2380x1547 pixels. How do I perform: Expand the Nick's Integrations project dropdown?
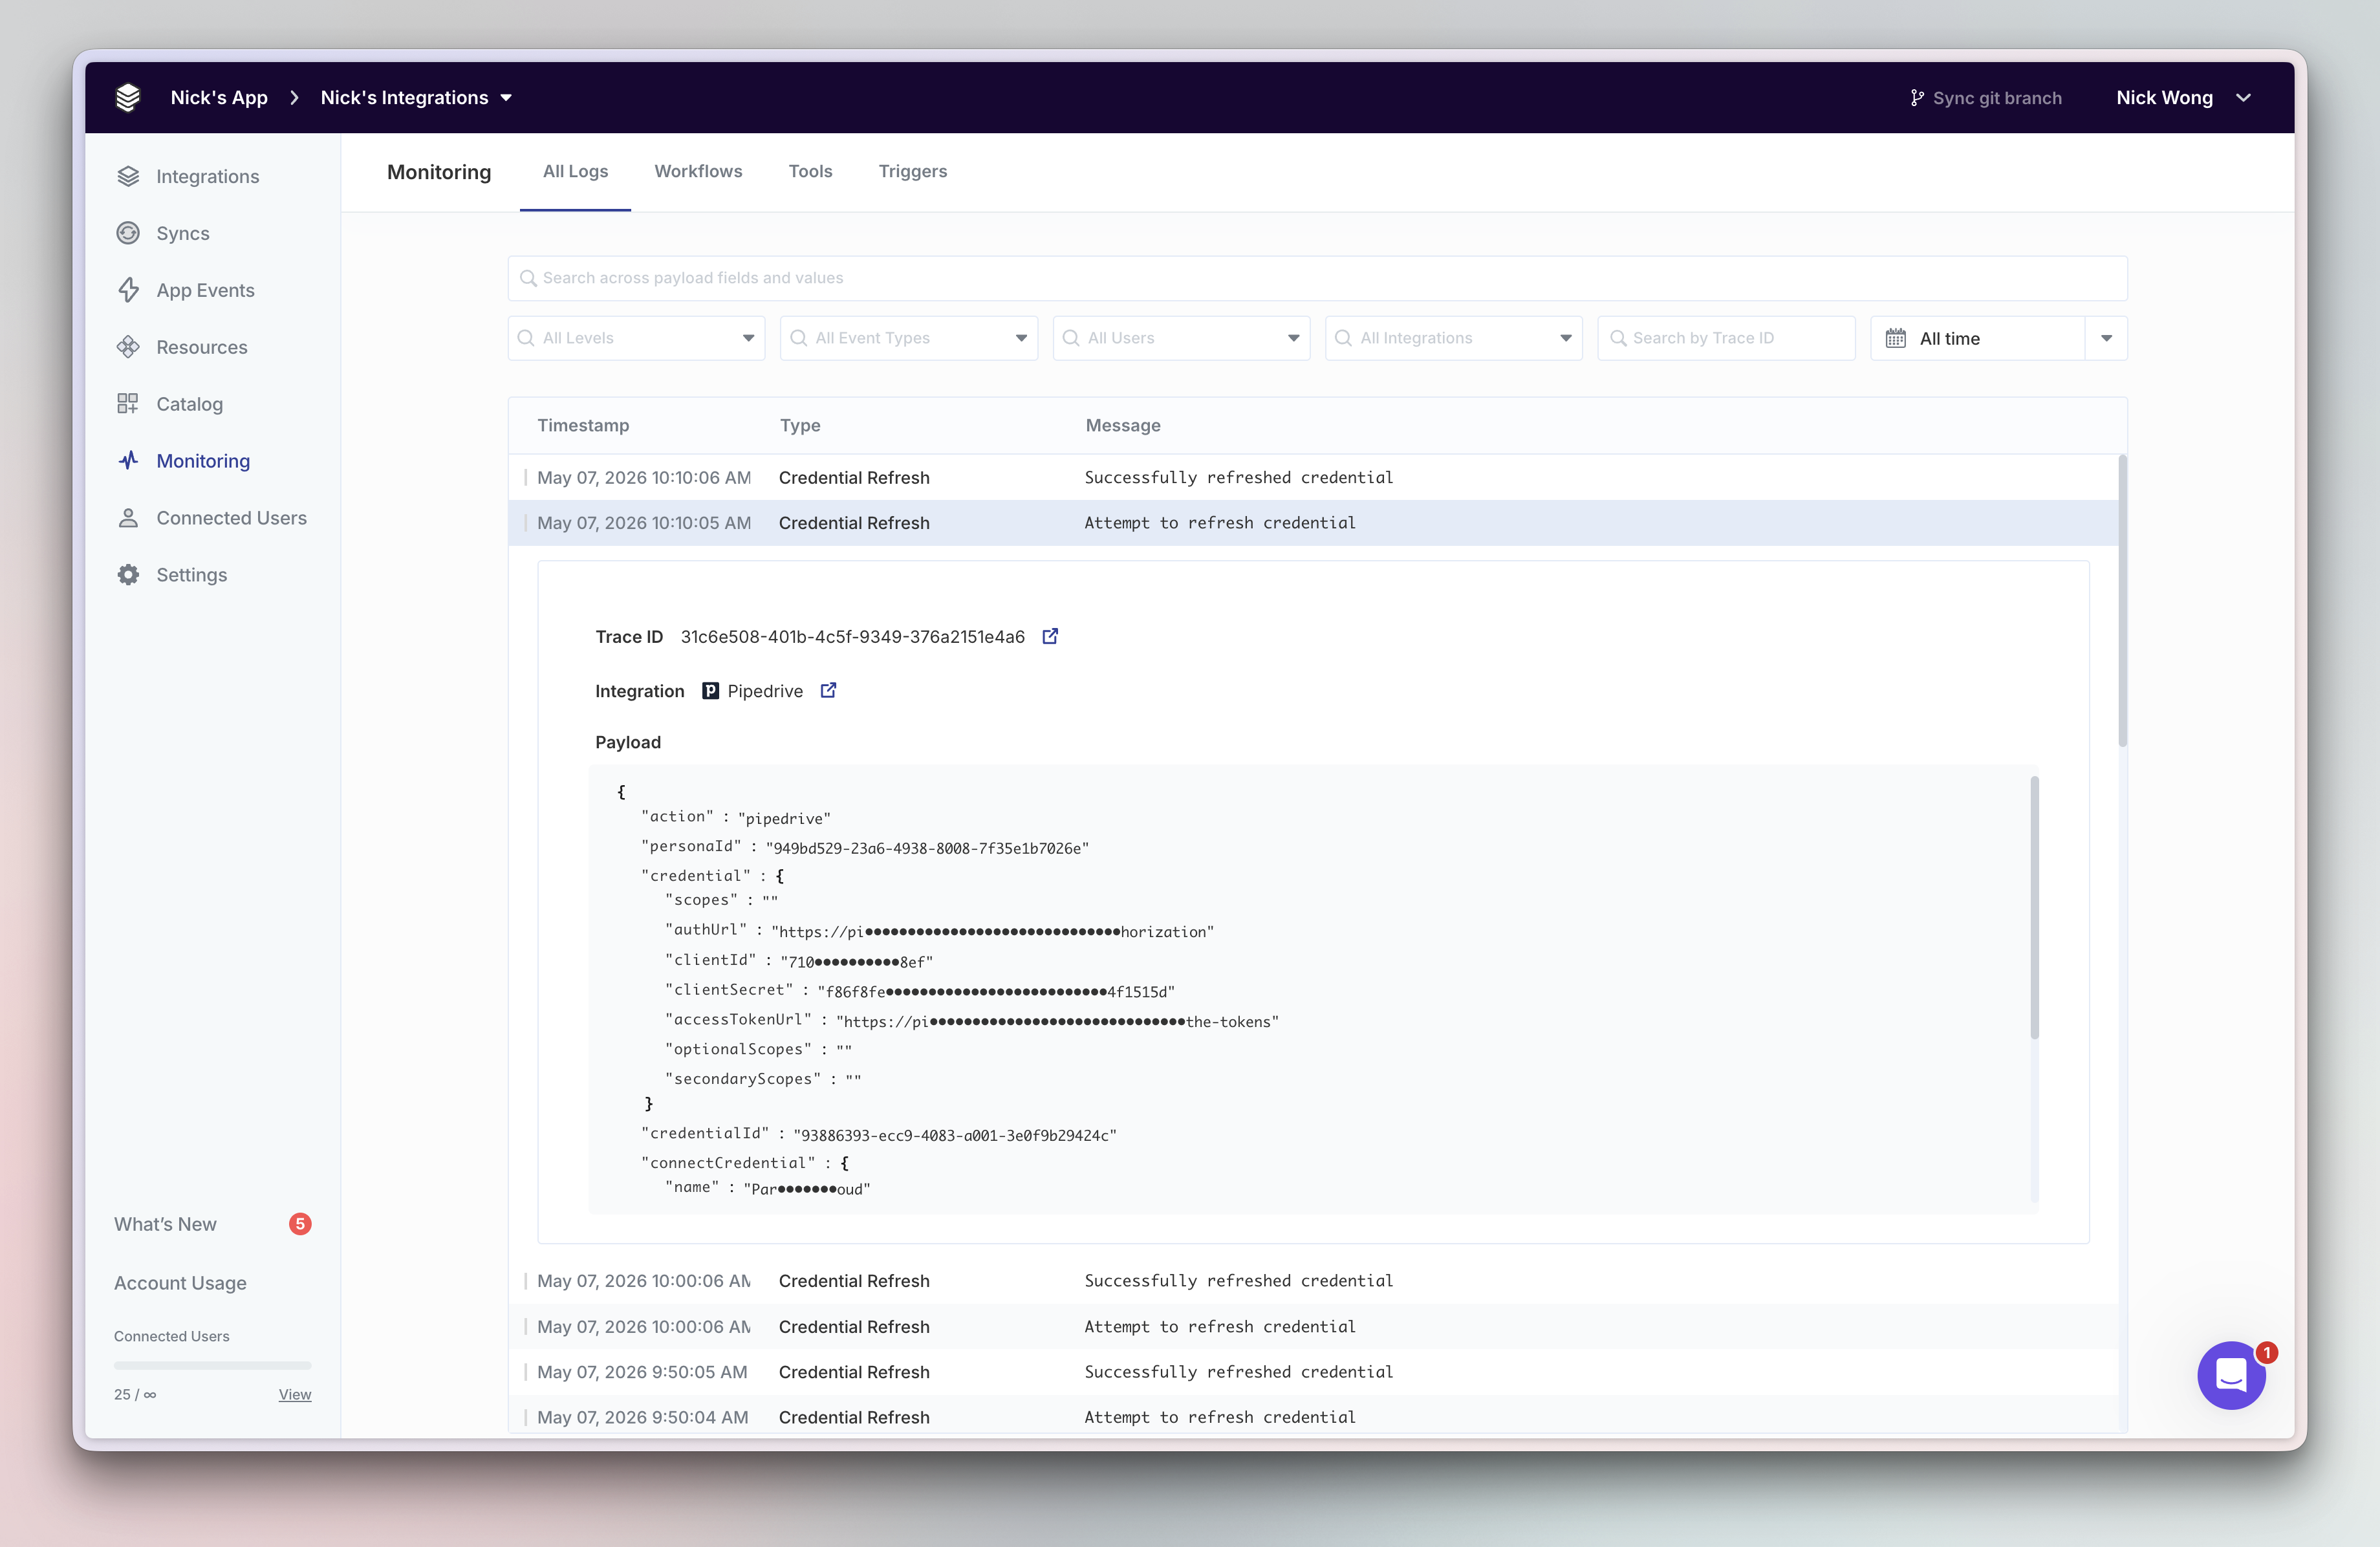coord(416,97)
